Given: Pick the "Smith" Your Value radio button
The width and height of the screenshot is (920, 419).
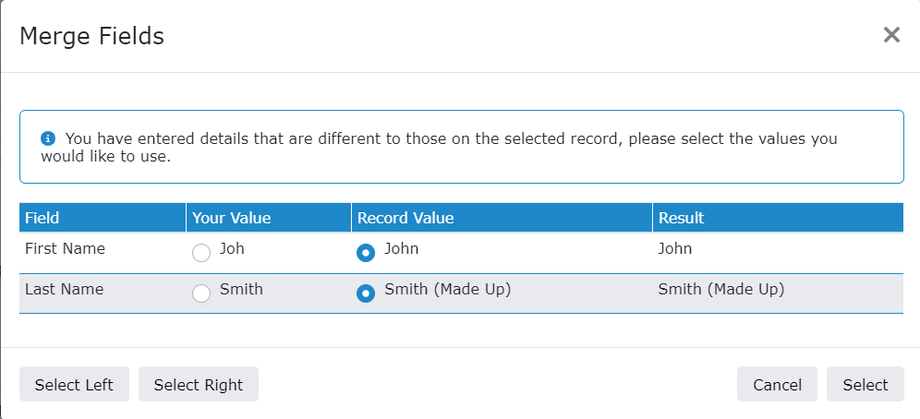Looking at the screenshot, I should pyautogui.click(x=201, y=293).
